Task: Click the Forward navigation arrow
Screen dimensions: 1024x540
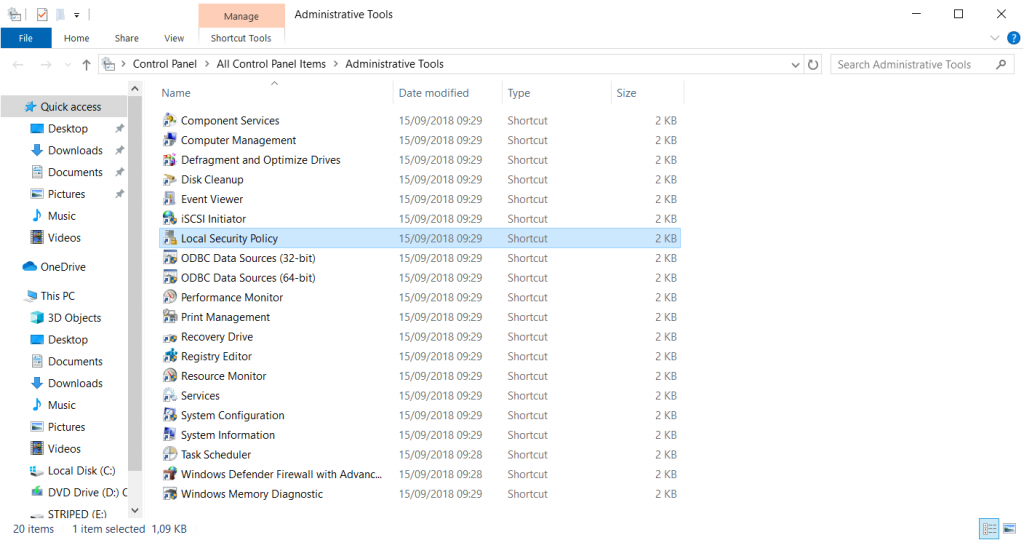Action: click(46, 64)
